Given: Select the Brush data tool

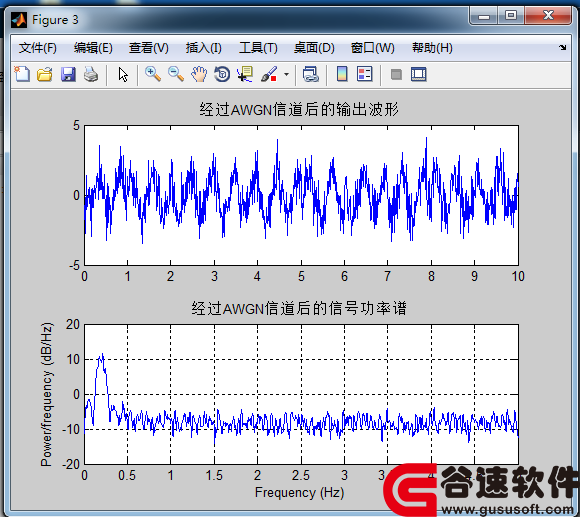Looking at the screenshot, I should (269, 74).
